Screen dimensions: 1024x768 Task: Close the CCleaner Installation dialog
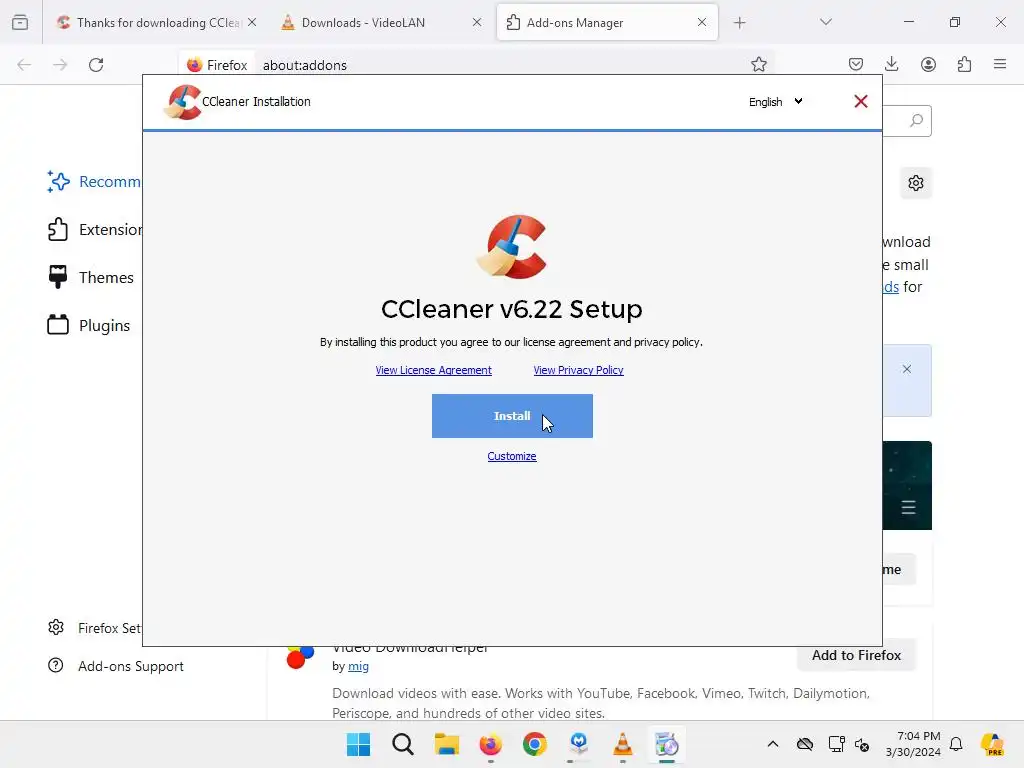[x=861, y=101]
